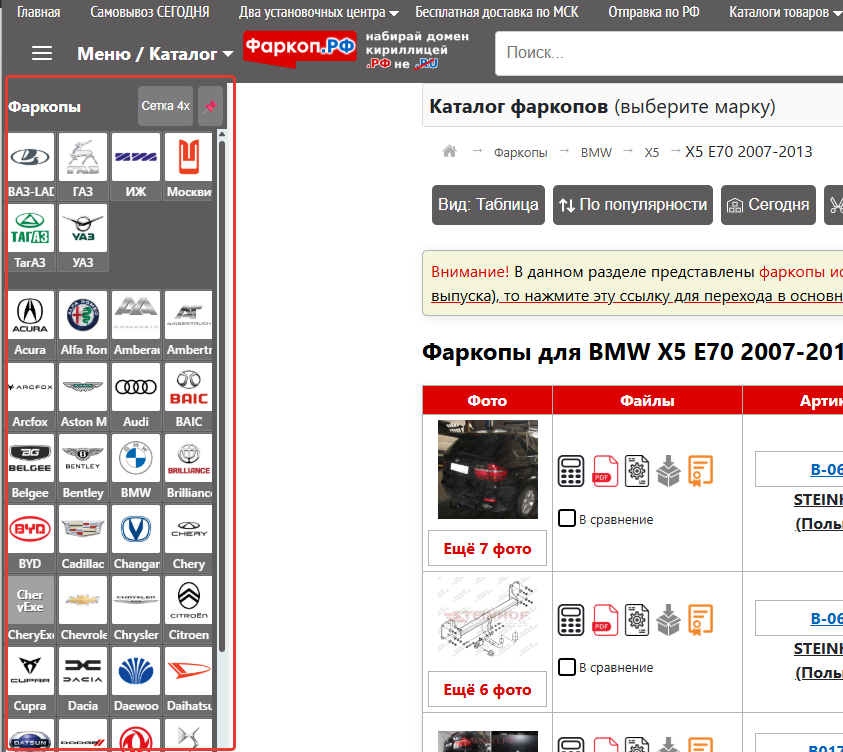The width and height of the screenshot is (843, 752).
Task: Open По популярности sort dropdown
Action: [x=633, y=205]
